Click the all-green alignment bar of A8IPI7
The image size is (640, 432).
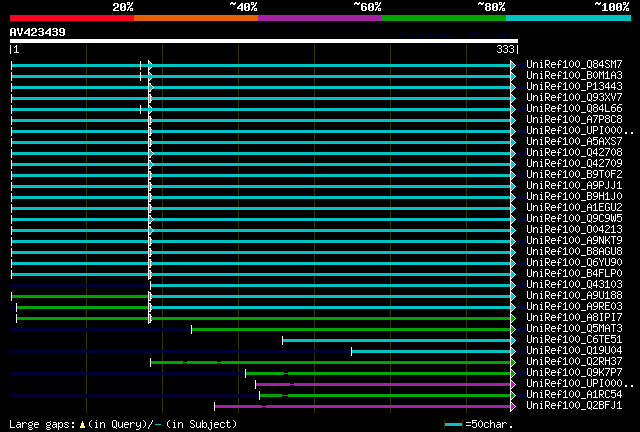tap(264, 318)
